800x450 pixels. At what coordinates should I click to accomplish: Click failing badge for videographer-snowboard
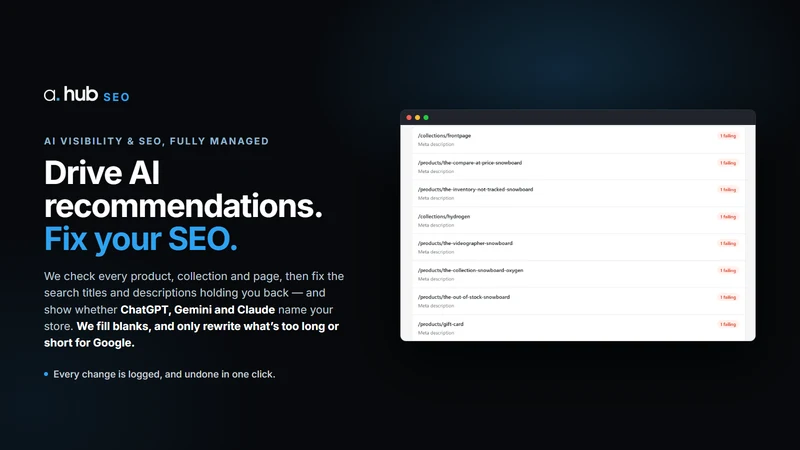pos(728,243)
